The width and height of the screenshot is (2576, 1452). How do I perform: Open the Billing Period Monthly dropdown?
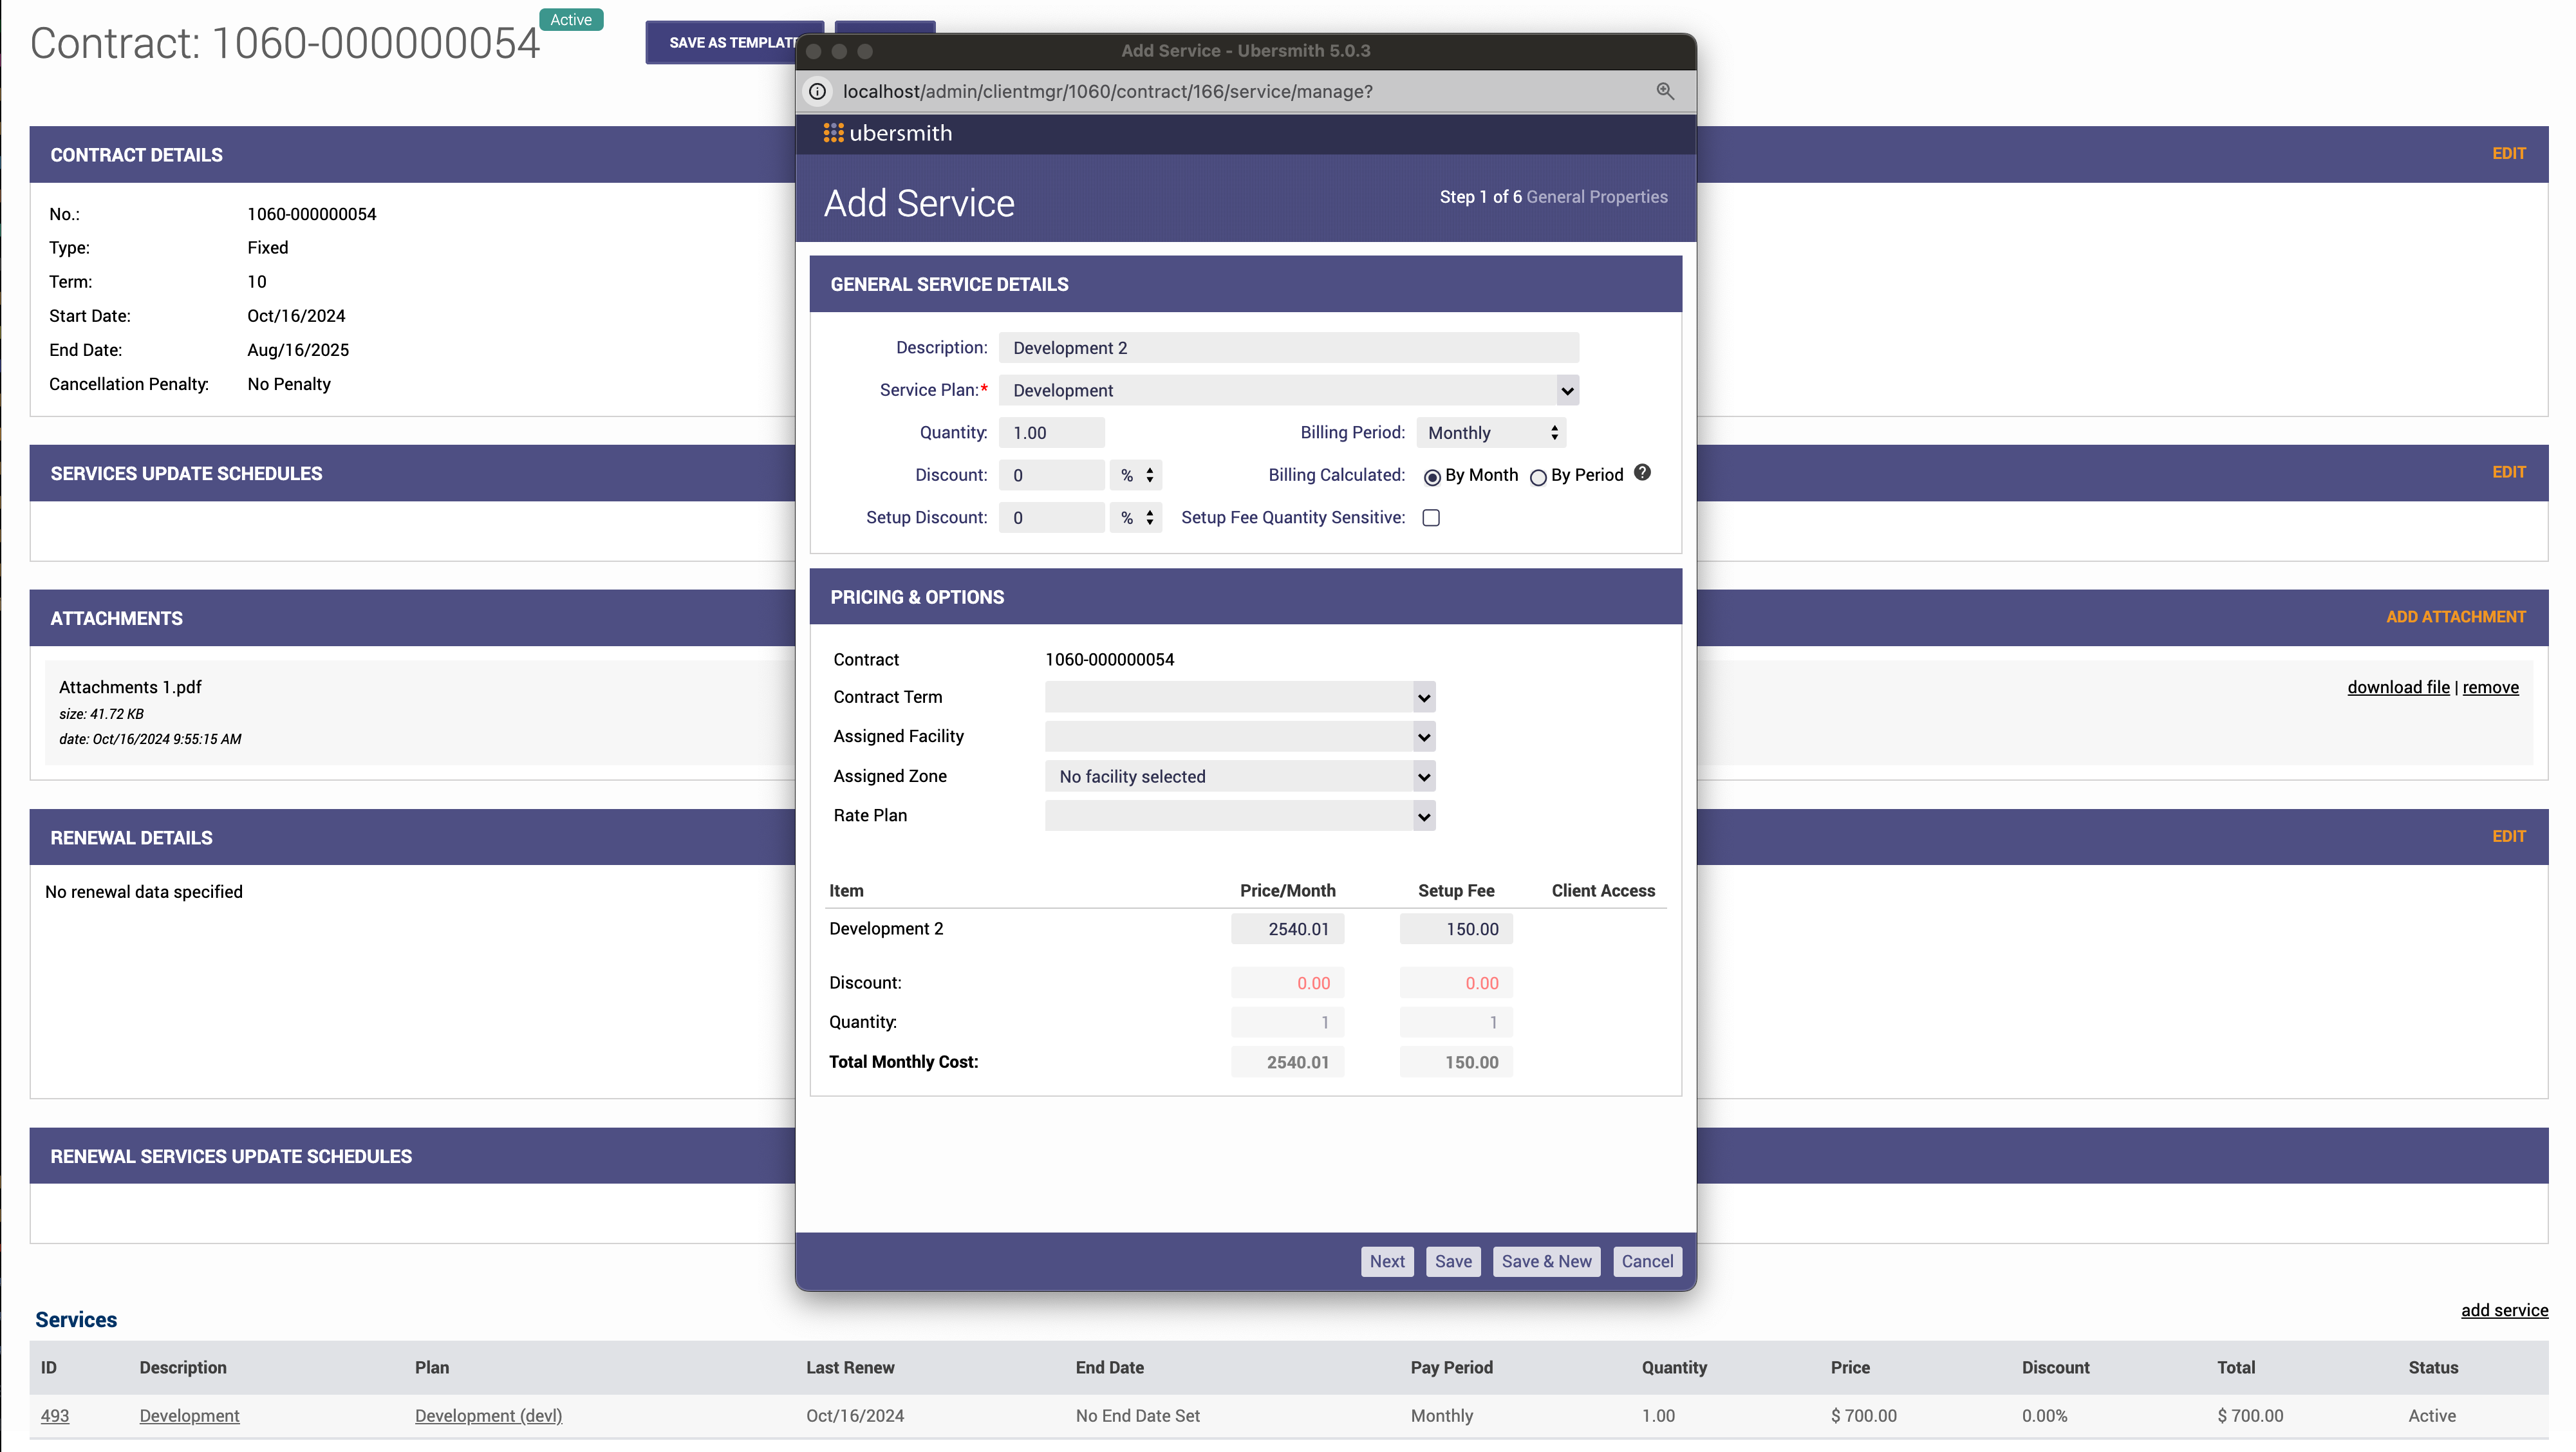click(x=1490, y=433)
